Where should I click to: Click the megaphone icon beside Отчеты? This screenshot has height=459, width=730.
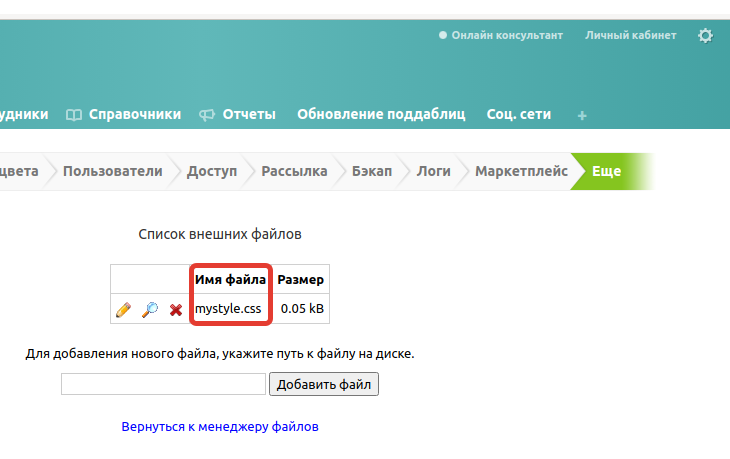tap(207, 114)
